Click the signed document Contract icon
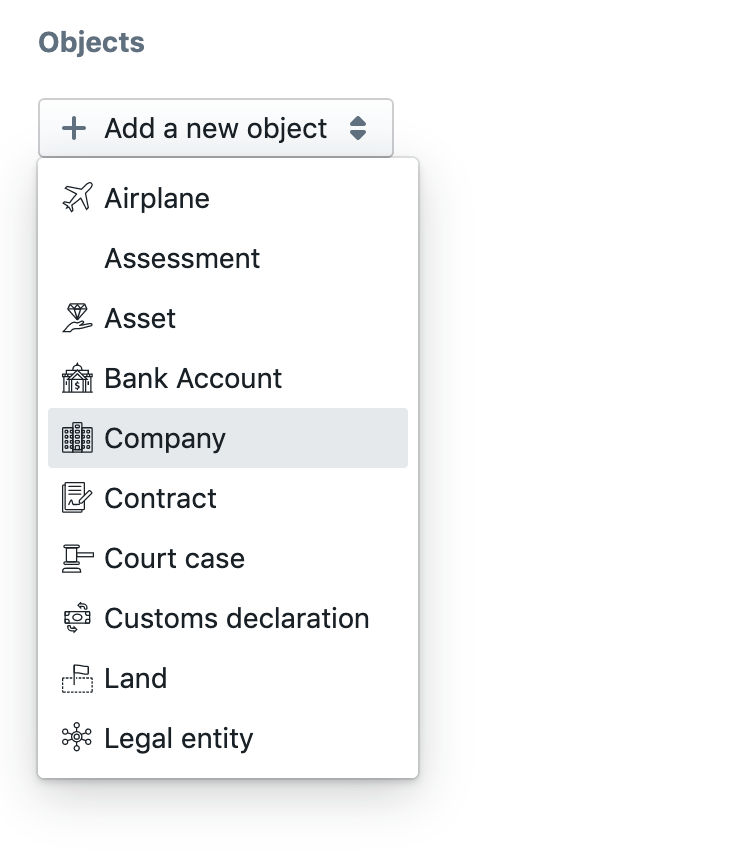The image size is (730, 854). click(x=77, y=497)
